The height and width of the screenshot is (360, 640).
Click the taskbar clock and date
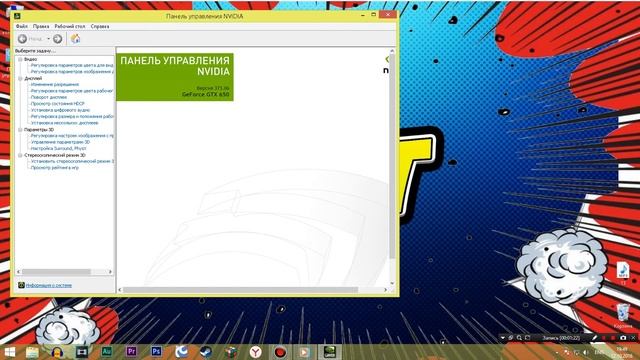622,352
